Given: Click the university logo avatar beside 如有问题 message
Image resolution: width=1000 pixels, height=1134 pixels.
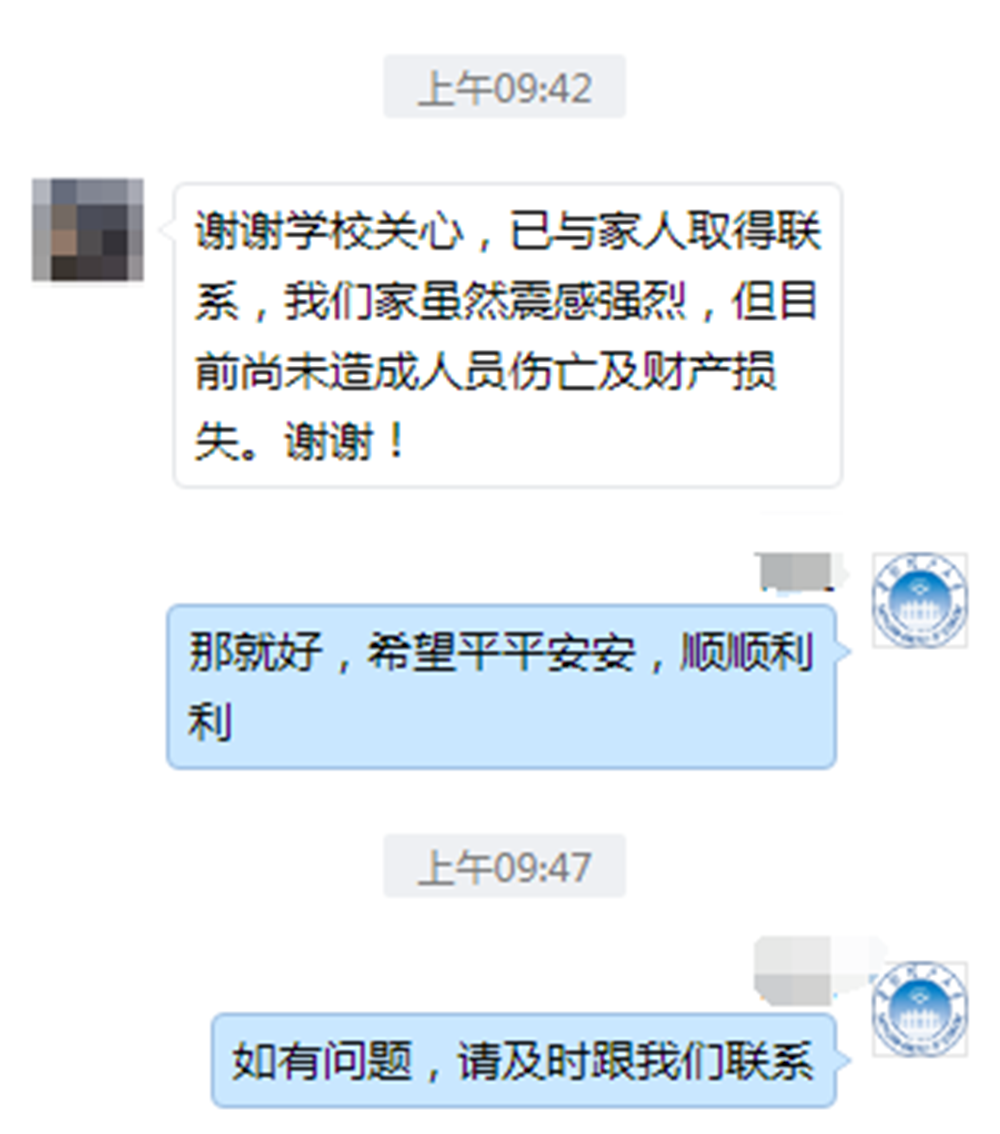Looking at the screenshot, I should (919, 1009).
